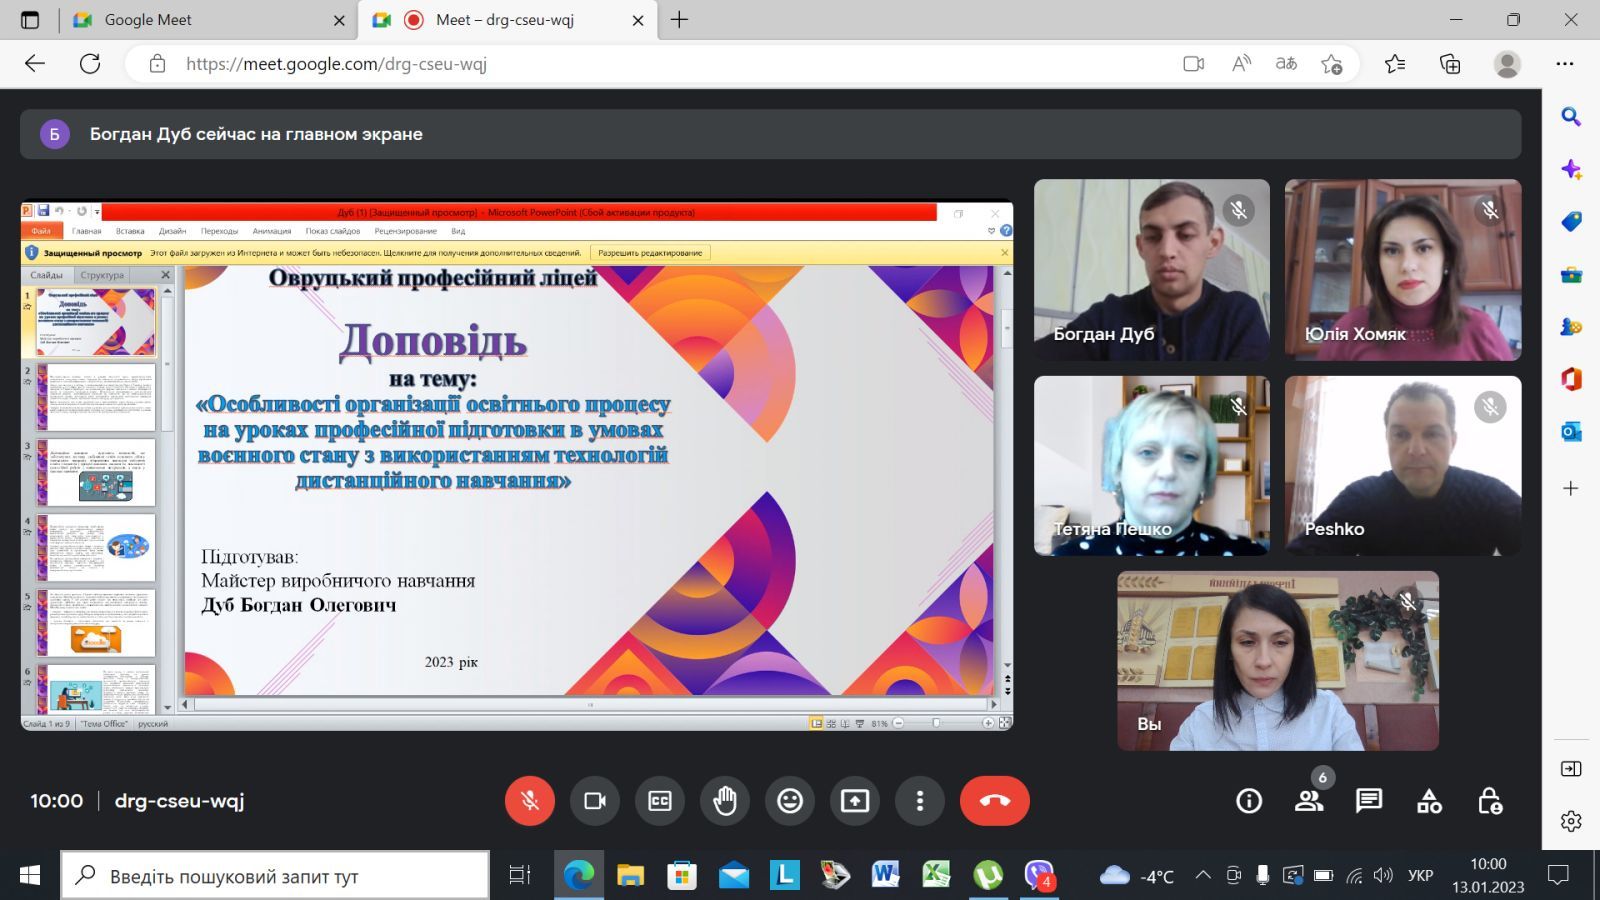Raise your hand in the meeting
Screen dimensions: 1600x900
click(x=725, y=801)
